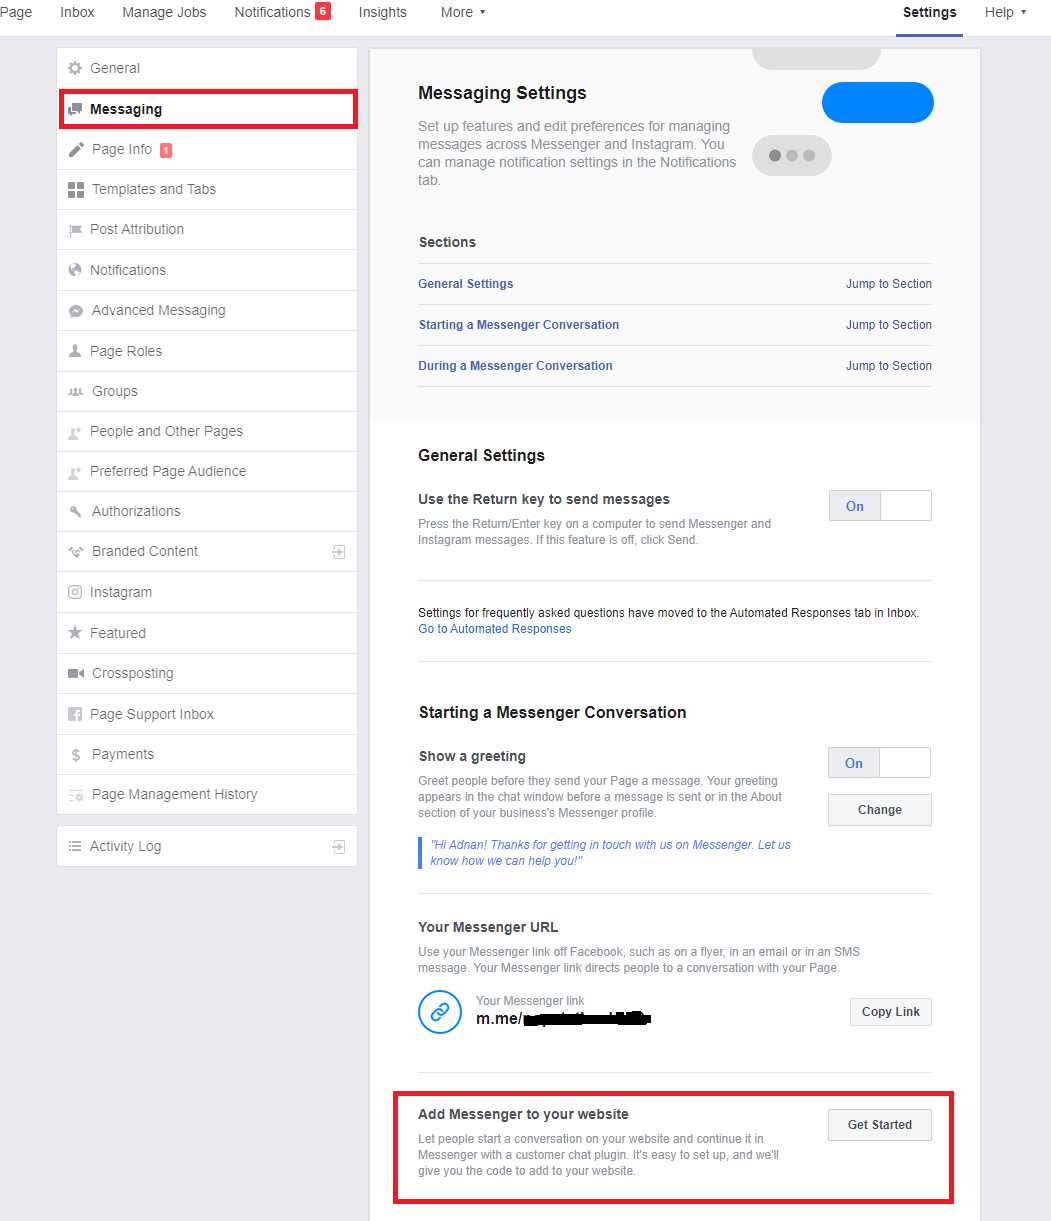Click Jump to Section for Starting a Conversation
The width and height of the screenshot is (1051, 1221).
889,325
